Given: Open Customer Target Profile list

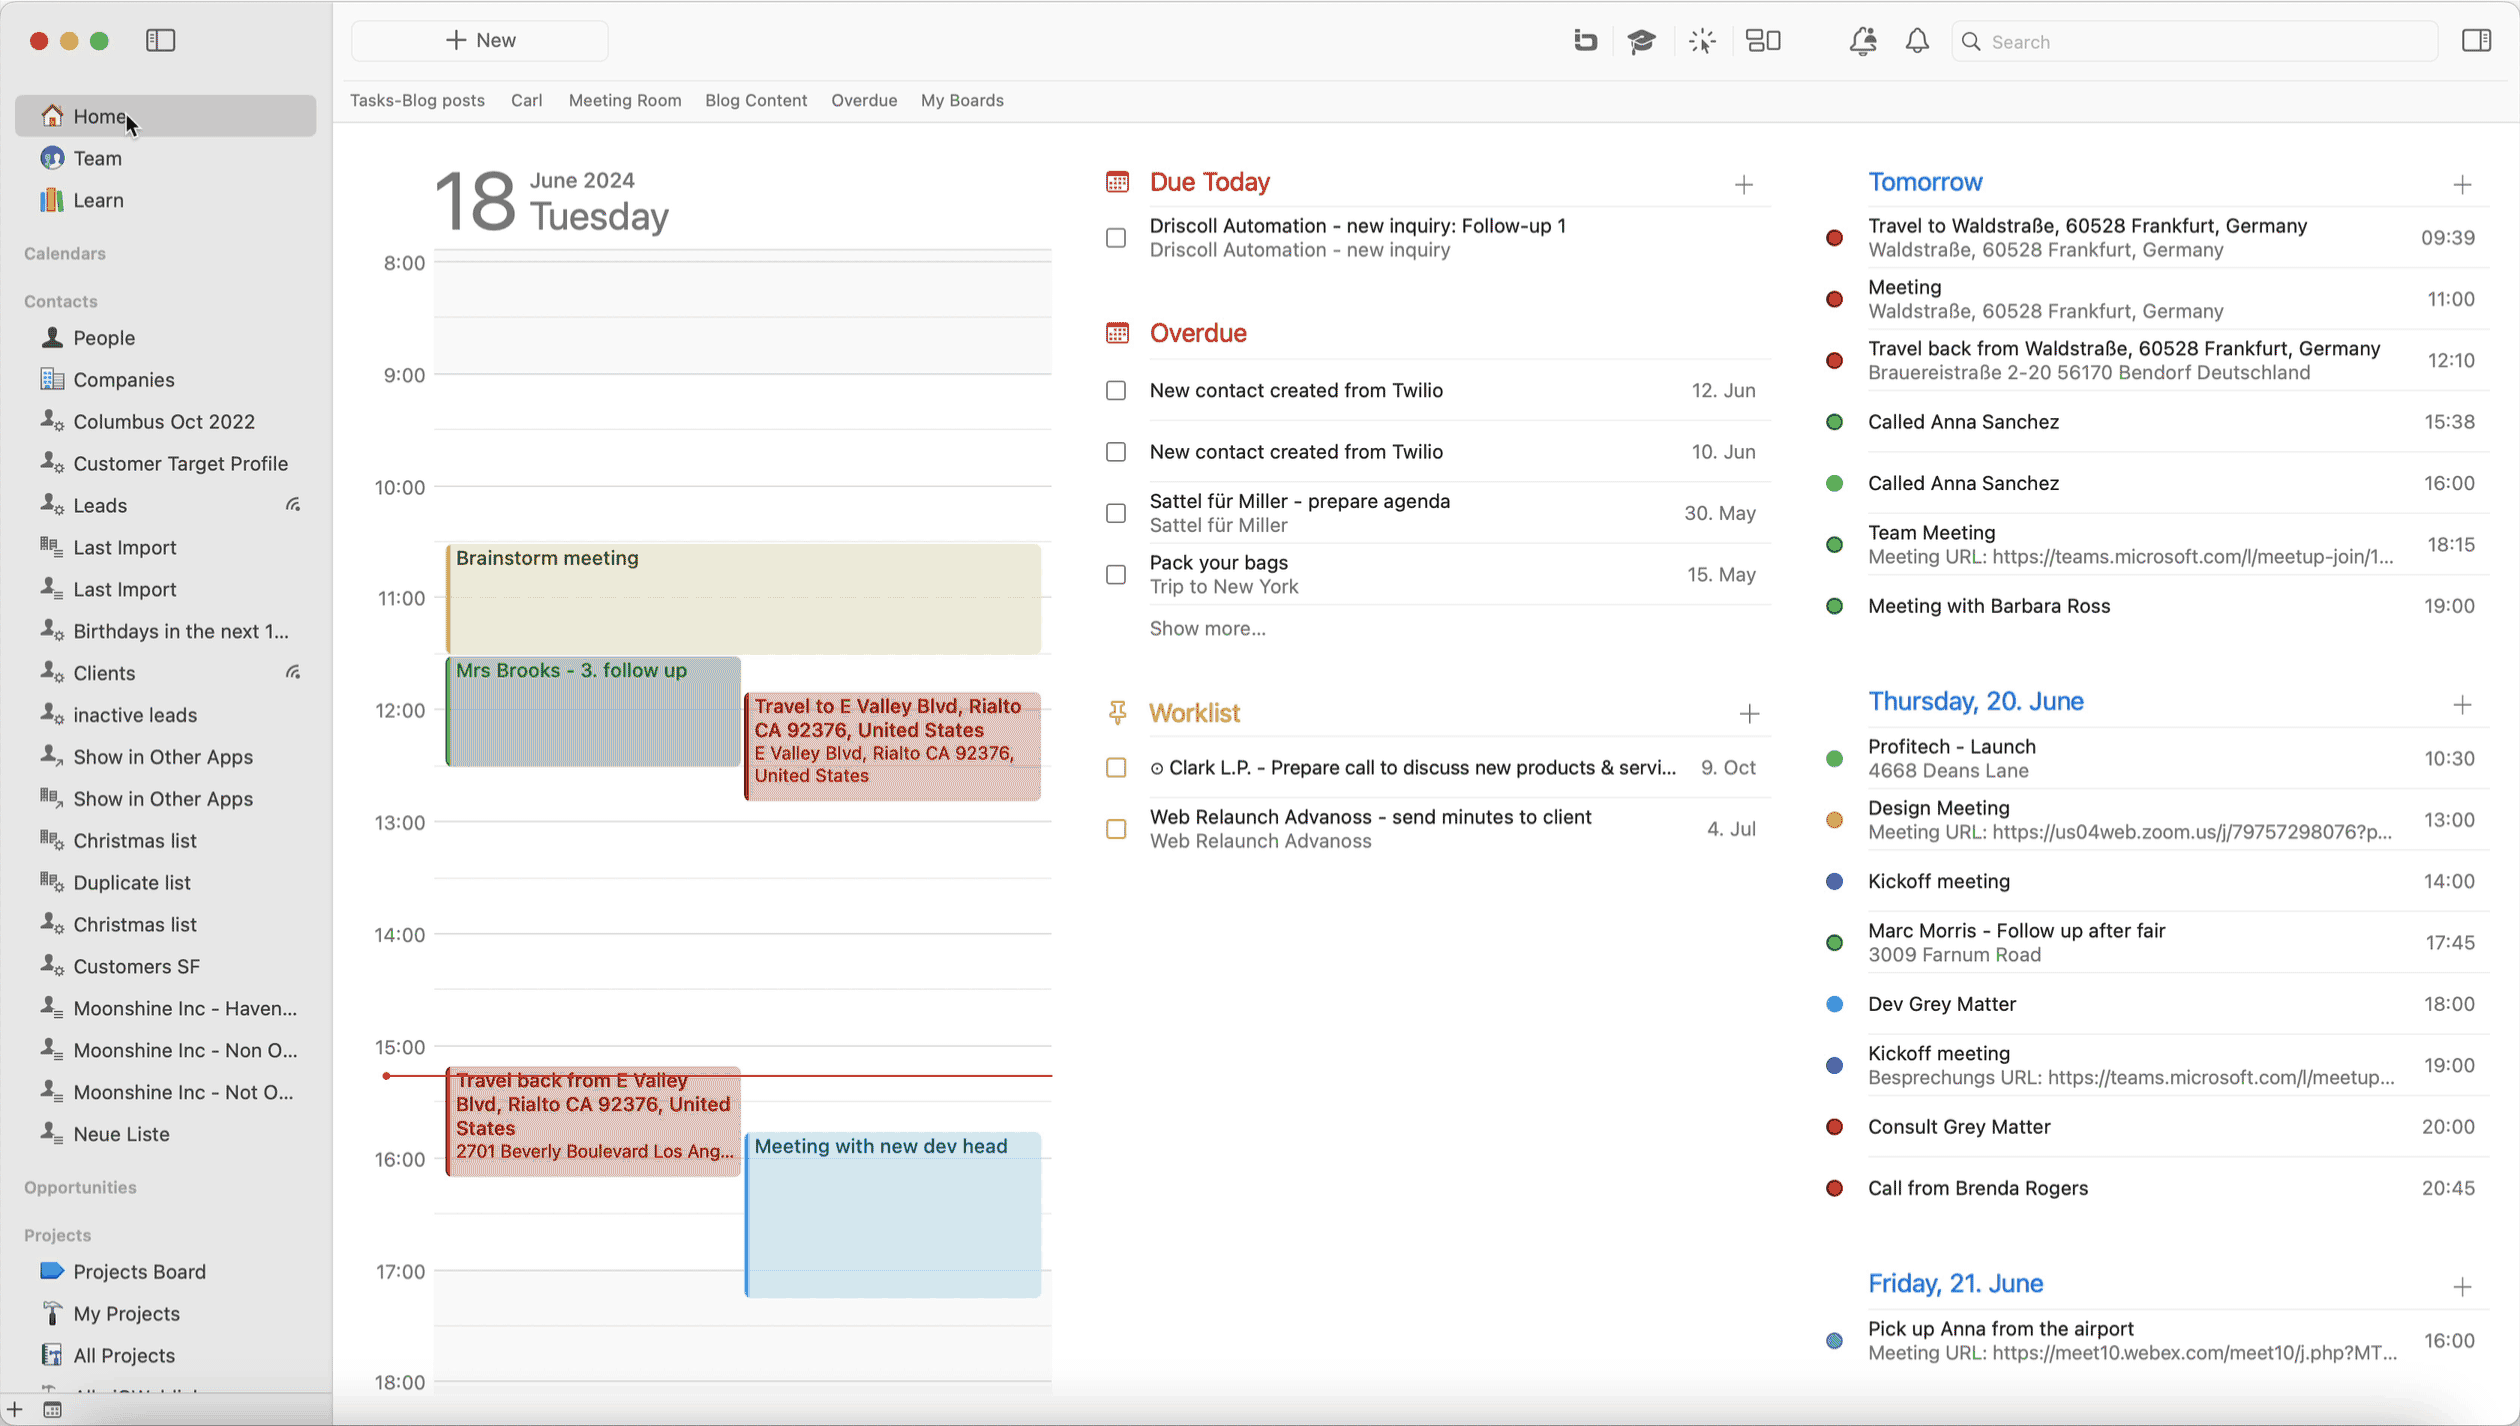Looking at the screenshot, I should [166, 464].
